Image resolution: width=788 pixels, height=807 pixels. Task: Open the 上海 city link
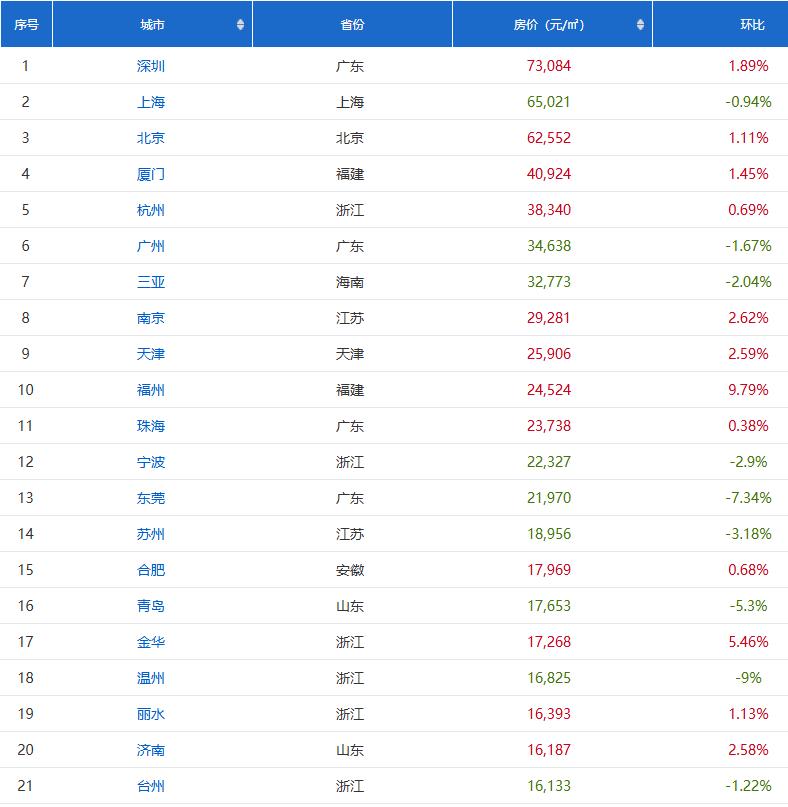click(151, 102)
